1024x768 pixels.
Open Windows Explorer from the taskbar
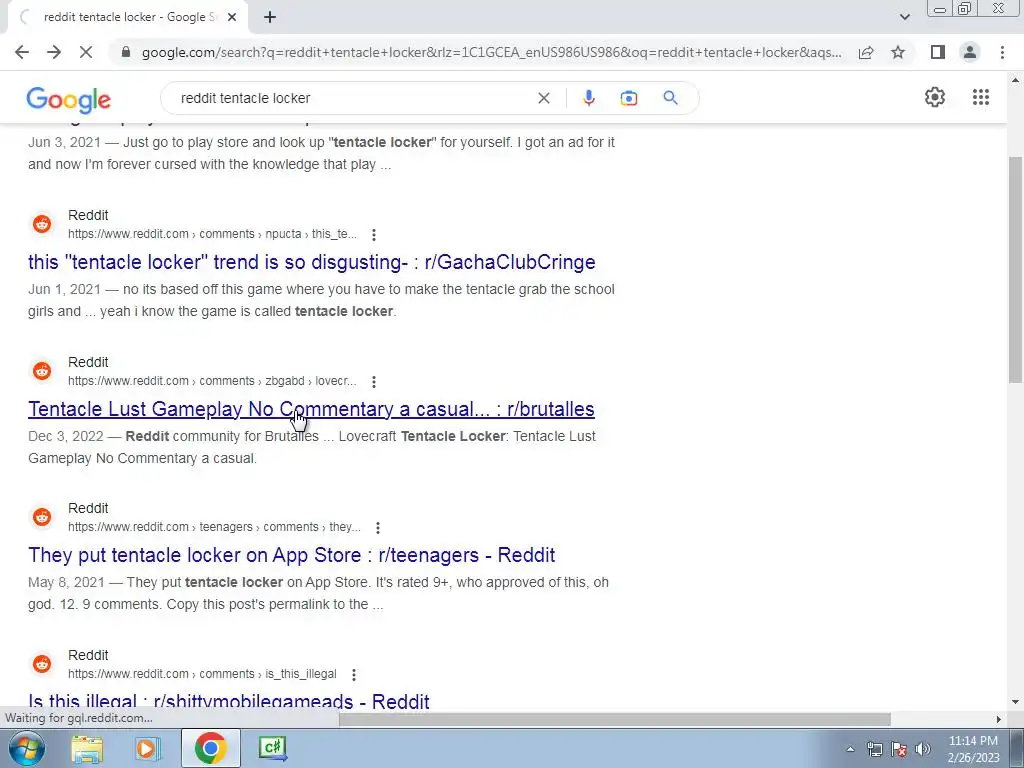87,748
